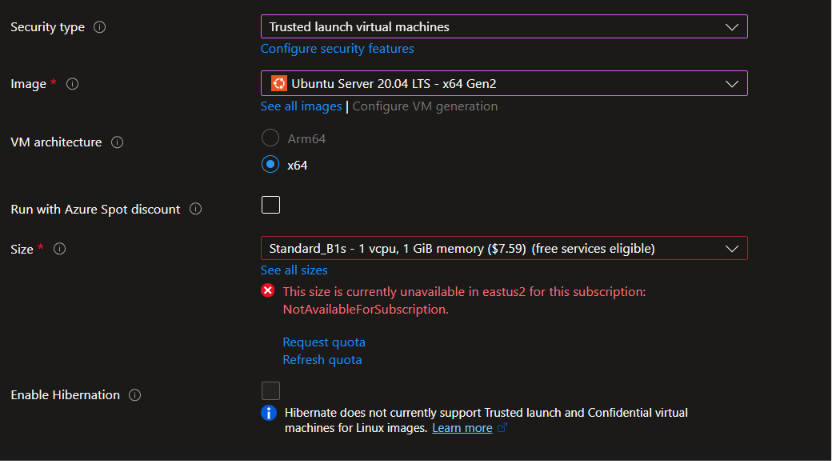This screenshot has height=461, width=832.
Task: Click the Image field info icon
Action: [72, 84]
